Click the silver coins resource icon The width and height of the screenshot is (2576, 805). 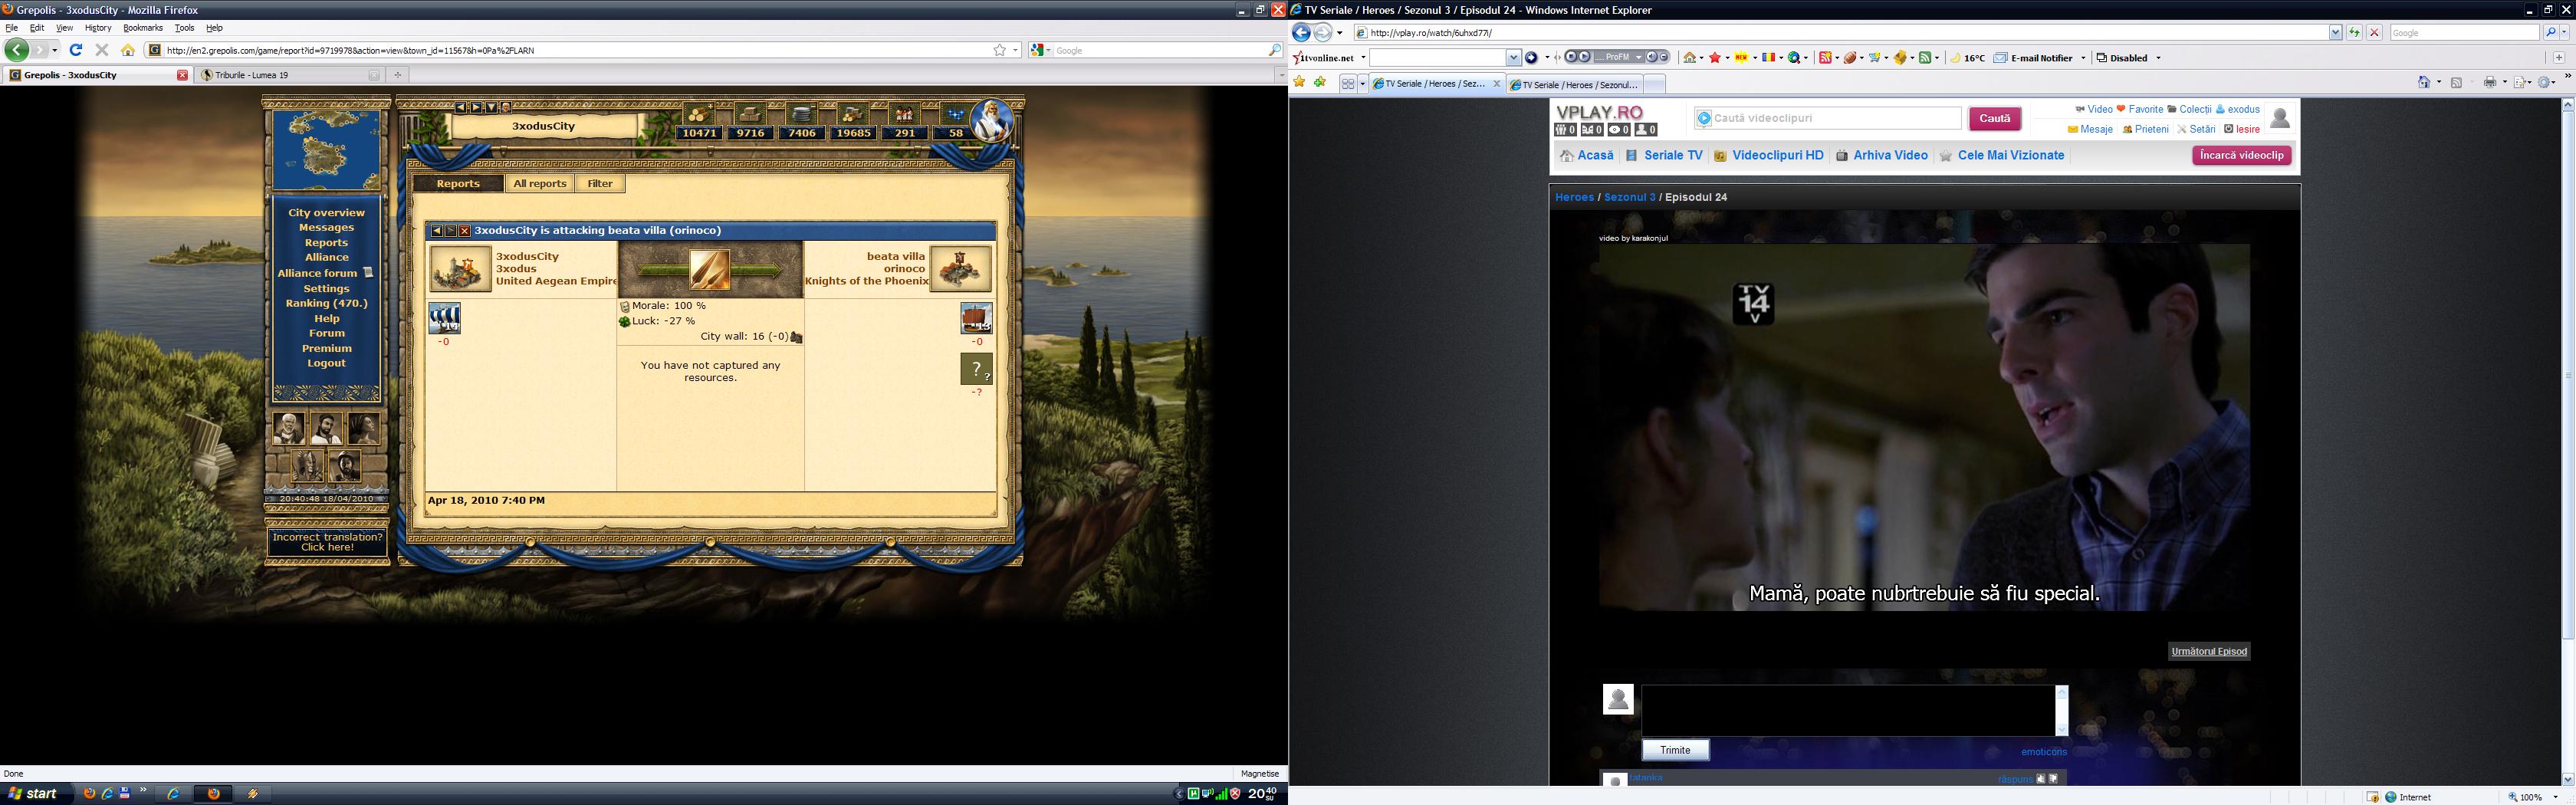(801, 114)
